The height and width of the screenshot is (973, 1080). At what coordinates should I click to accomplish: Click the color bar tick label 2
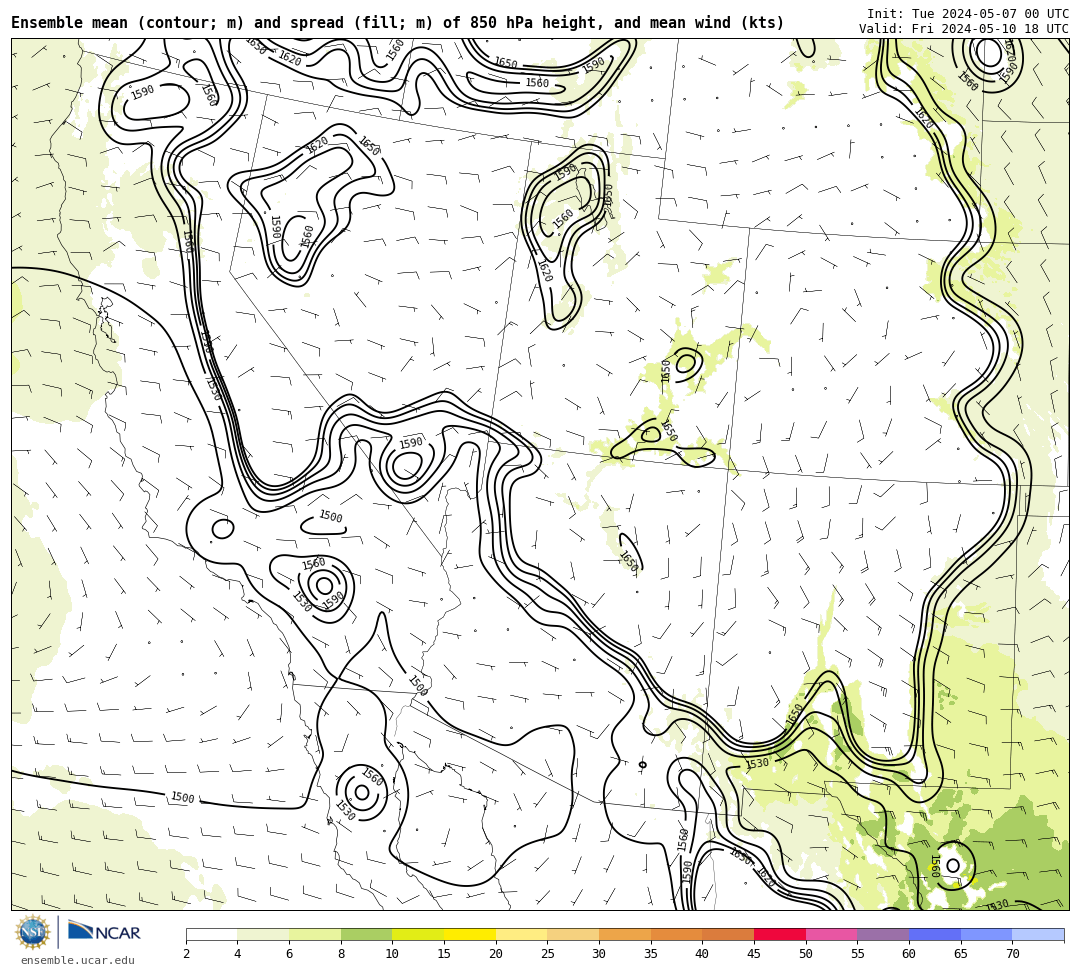[186, 954]
